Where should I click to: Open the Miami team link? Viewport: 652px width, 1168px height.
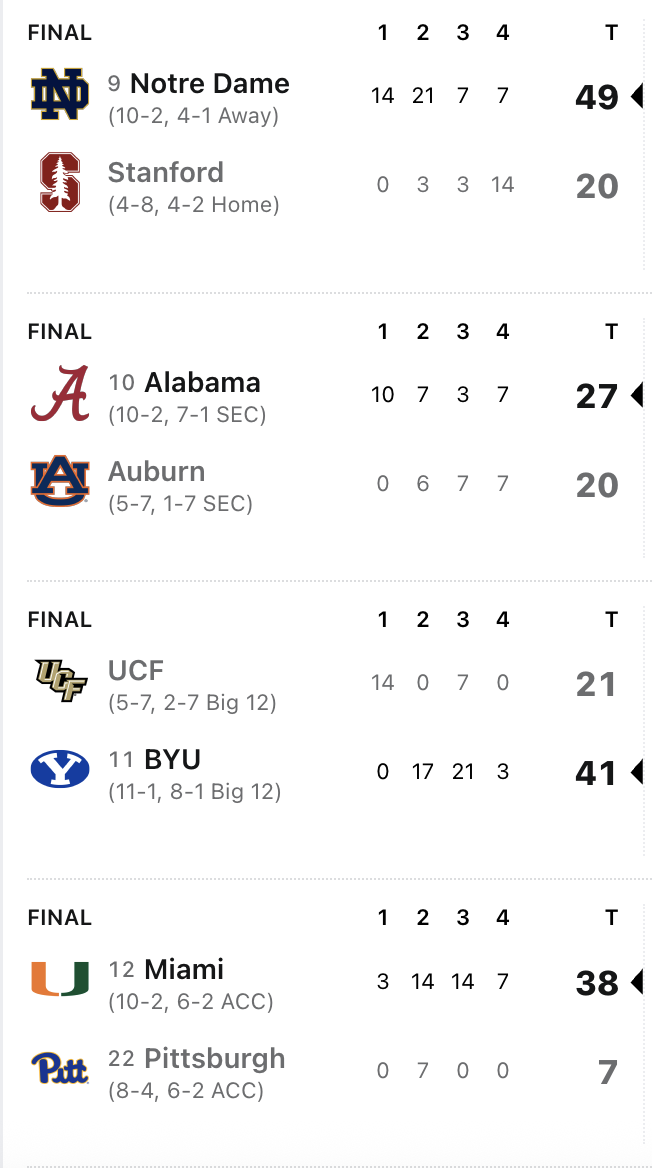[x=184, y=969]
